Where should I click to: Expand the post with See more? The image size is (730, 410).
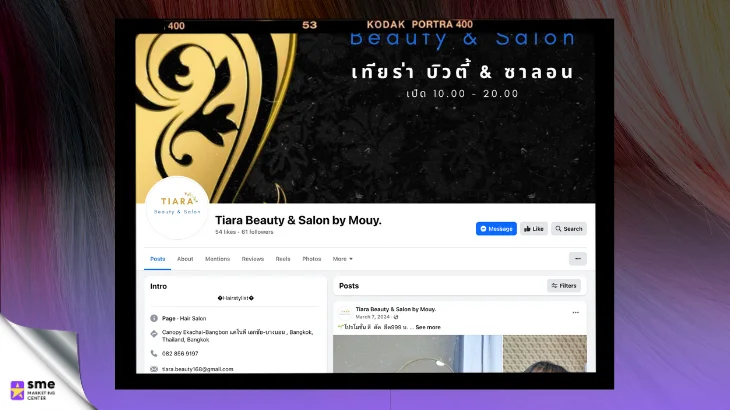point(428,327)
